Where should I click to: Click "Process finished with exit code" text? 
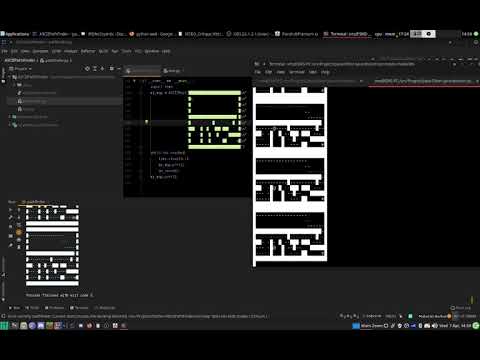(x=59, y=295)
